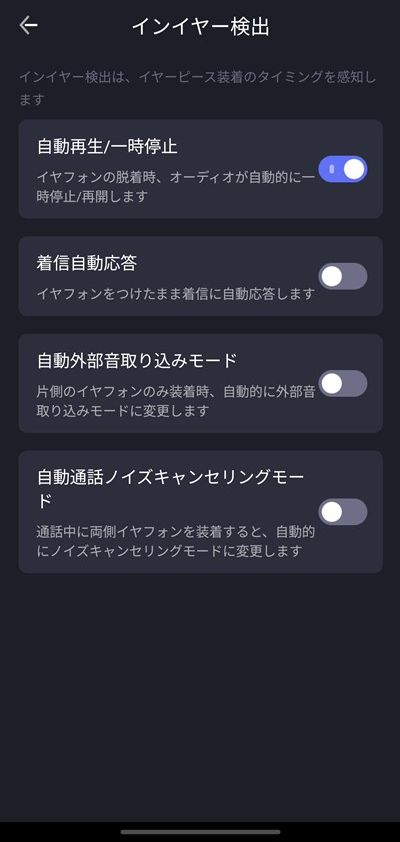Disable the 自動再生/一時停止 toggle
Image resolution: width=400 pixels, height=842 pixels.
pos(343,169)
